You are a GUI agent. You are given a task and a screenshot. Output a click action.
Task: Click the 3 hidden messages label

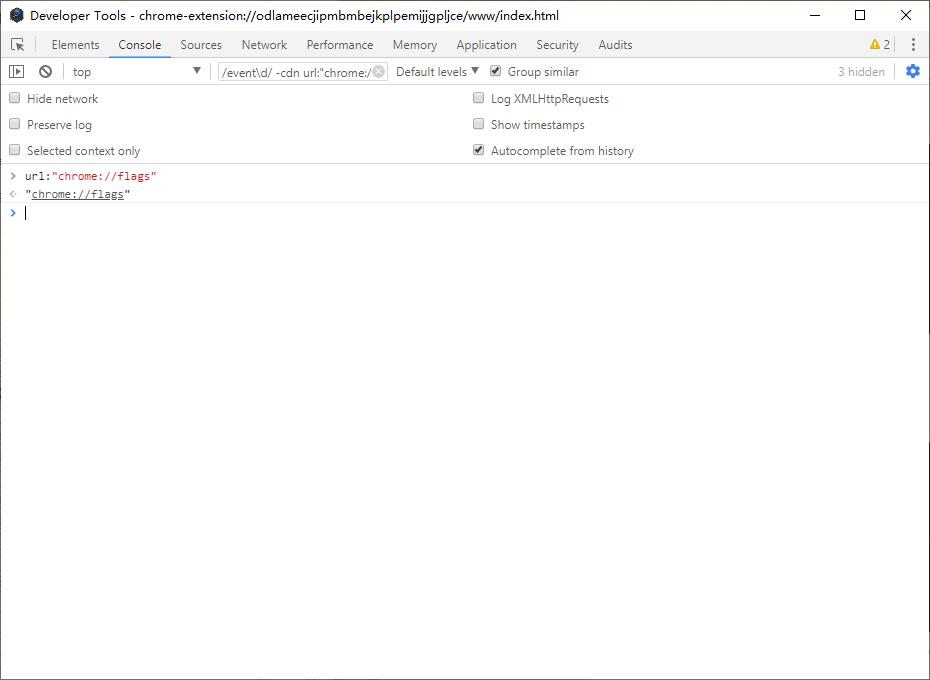point(861,72)
